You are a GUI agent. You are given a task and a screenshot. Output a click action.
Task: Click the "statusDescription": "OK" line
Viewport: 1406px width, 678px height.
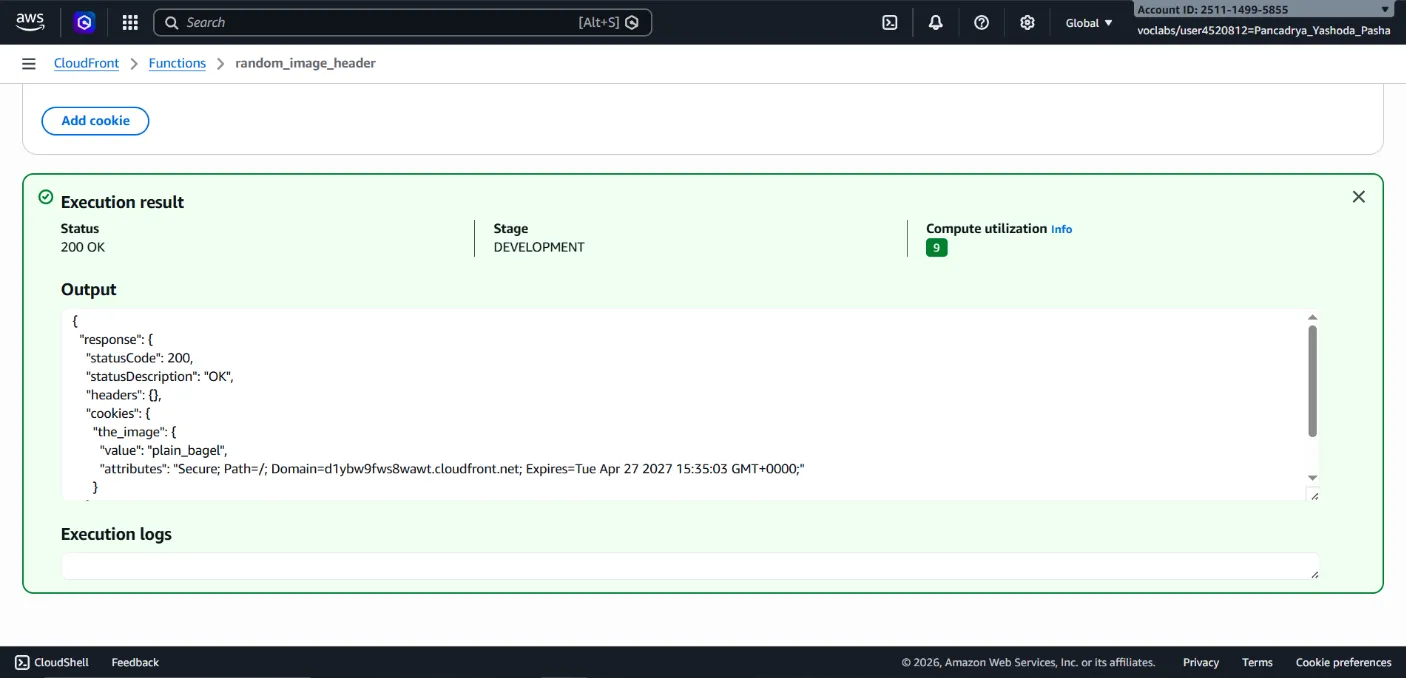[159, 376]
